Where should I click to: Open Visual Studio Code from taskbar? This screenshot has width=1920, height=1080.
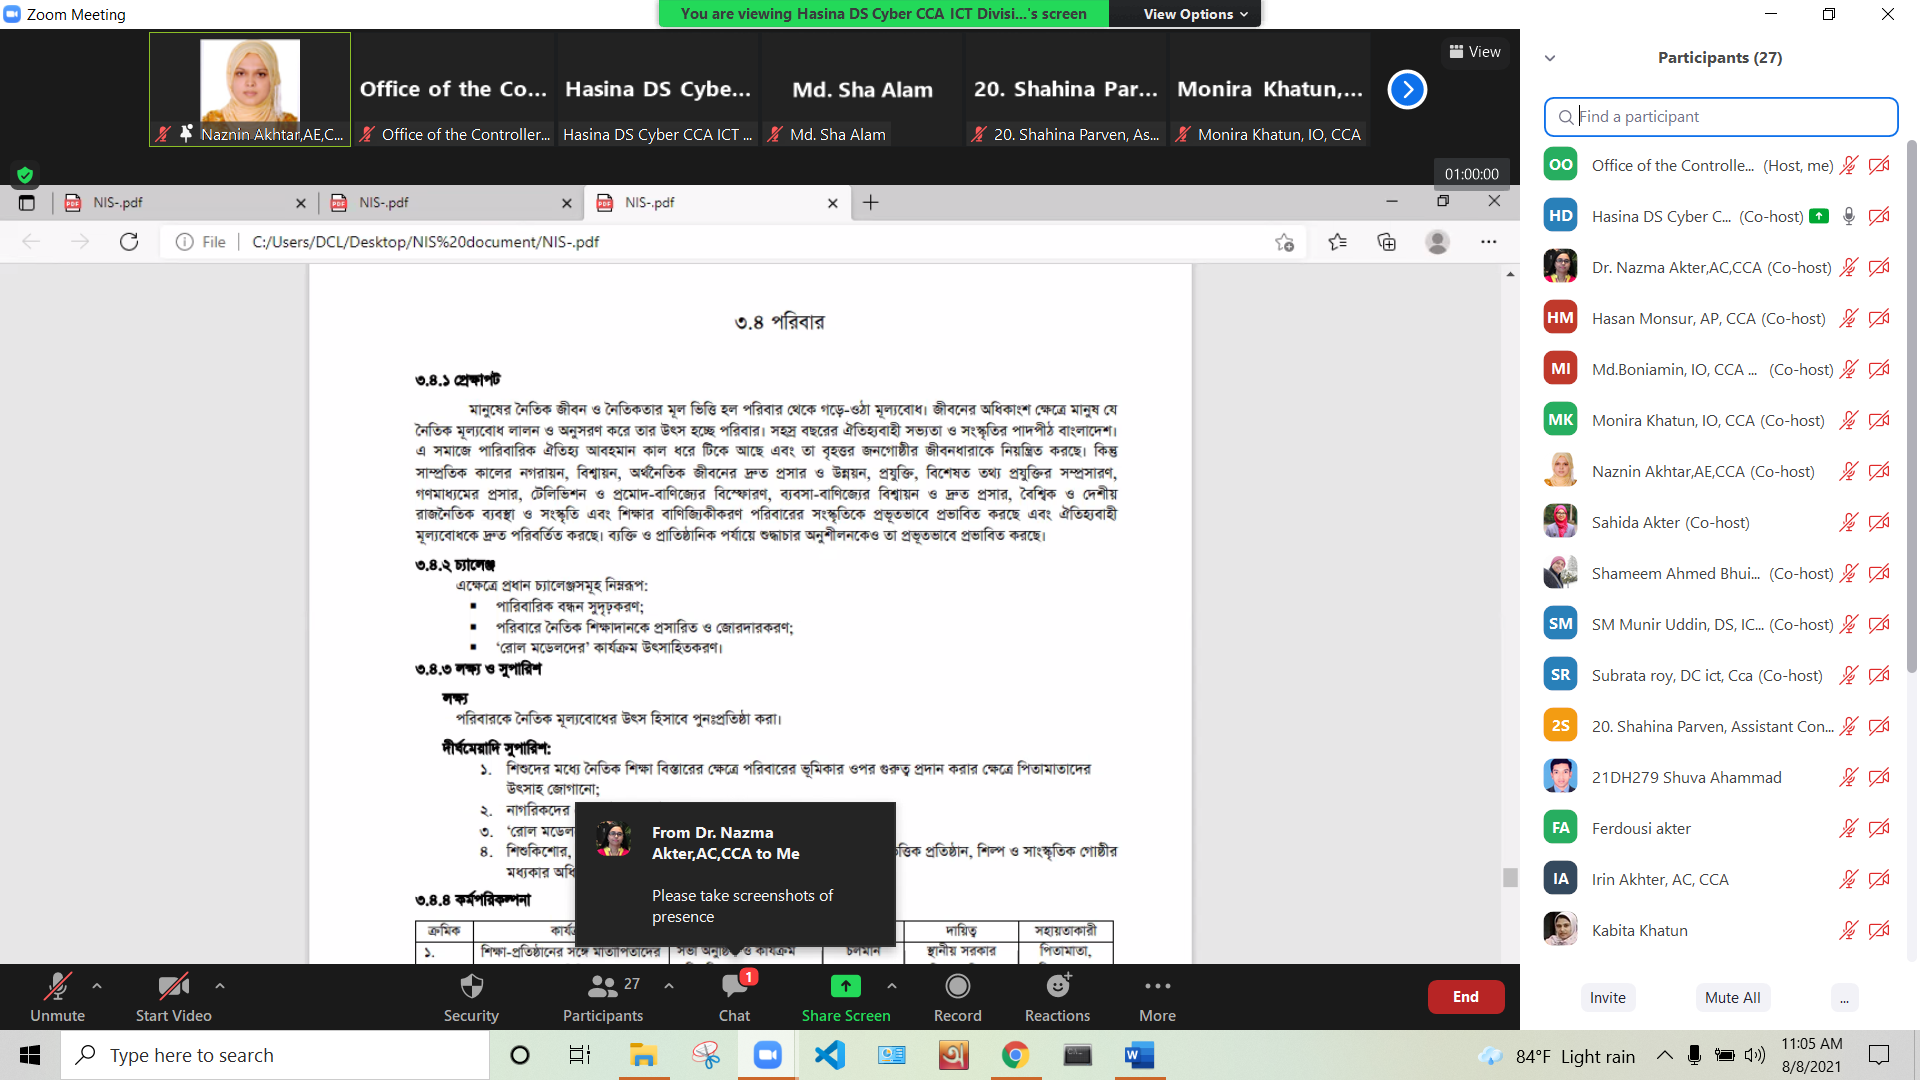[x=830, y=1055]
